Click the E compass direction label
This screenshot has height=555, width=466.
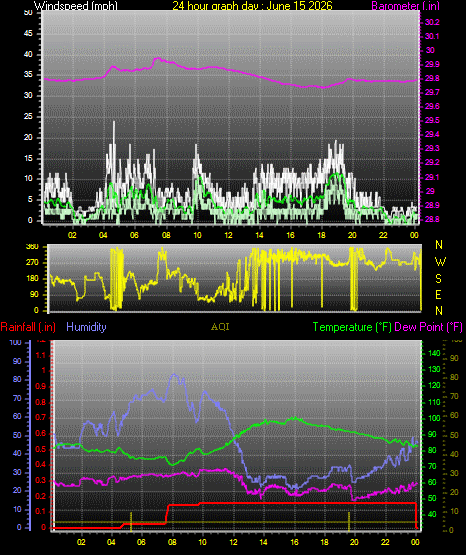click(438, 294)
